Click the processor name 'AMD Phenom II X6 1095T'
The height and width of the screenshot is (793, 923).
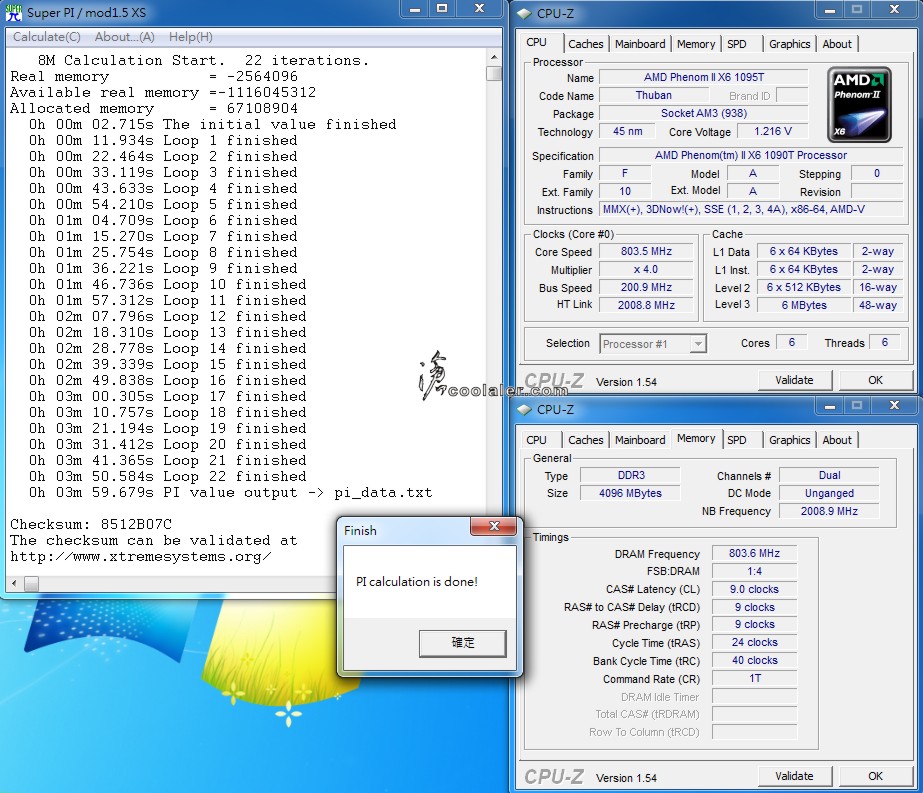(703, 77)
